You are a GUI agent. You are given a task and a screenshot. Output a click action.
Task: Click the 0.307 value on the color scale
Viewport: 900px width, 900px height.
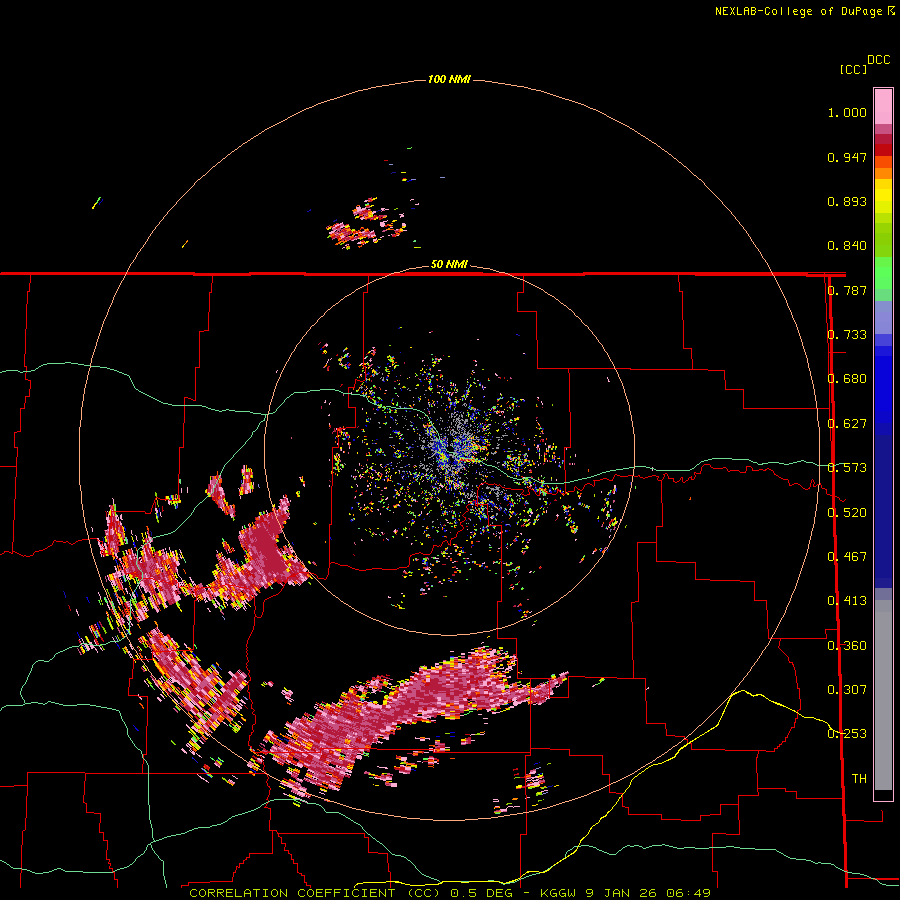click(x=847, y=690)
